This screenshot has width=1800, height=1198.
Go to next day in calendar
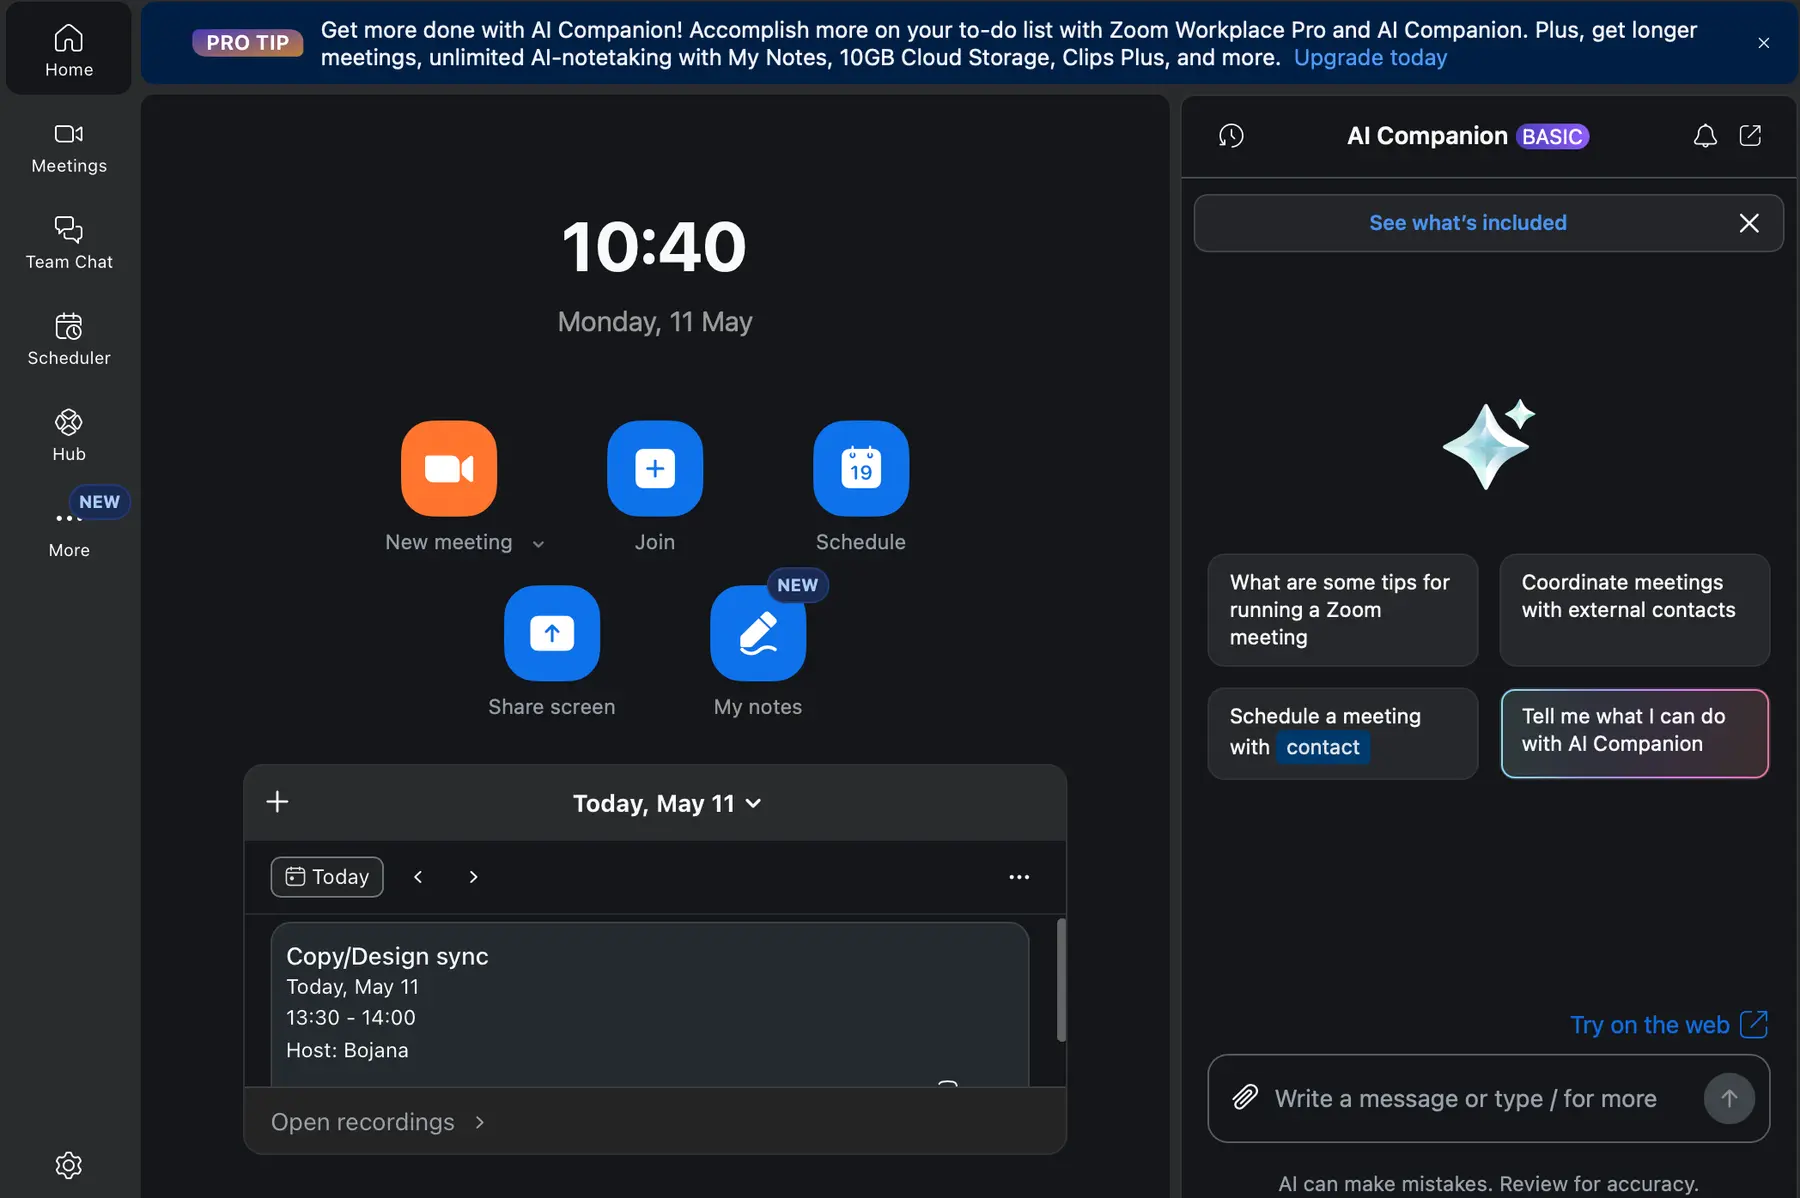coord(473,877)
